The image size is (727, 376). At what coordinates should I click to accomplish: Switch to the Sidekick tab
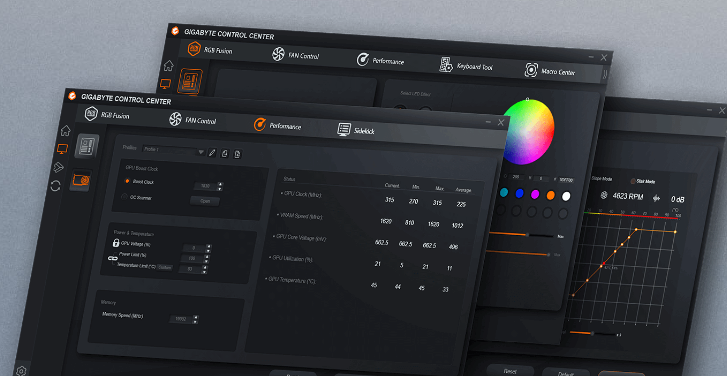[356, 130]
